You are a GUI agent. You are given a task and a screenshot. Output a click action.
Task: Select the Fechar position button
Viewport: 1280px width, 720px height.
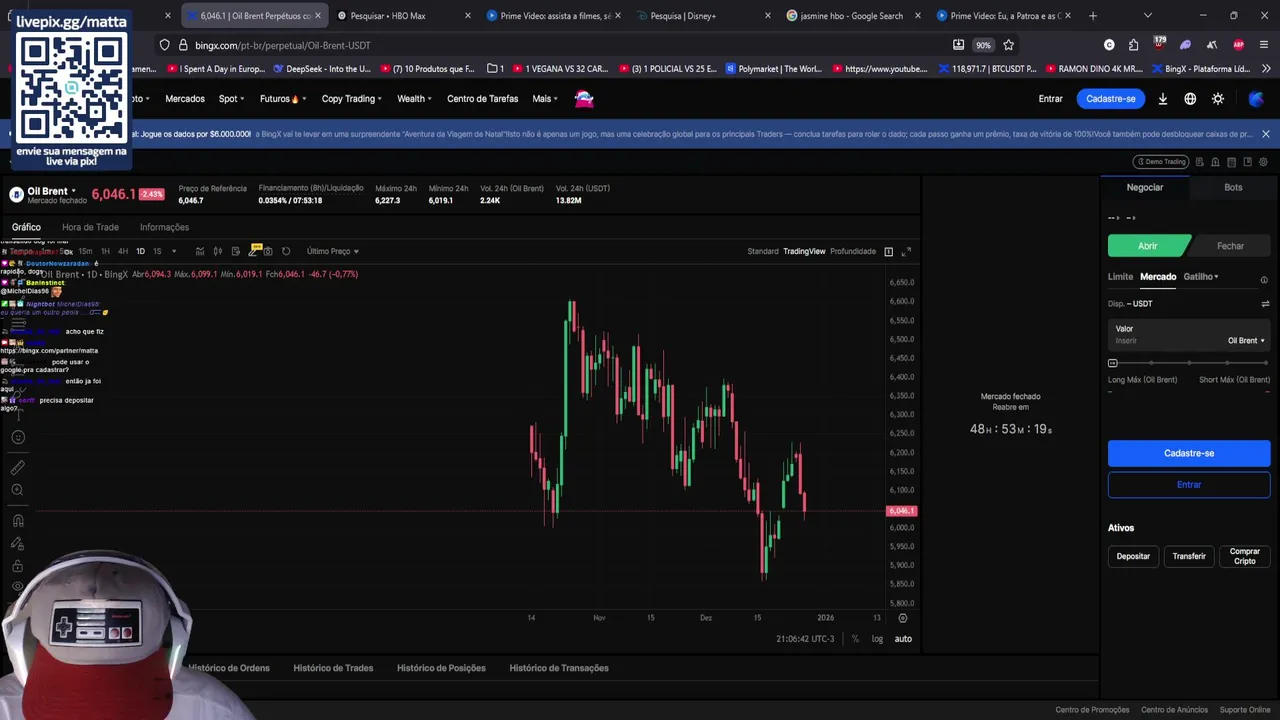[1230, 246]
